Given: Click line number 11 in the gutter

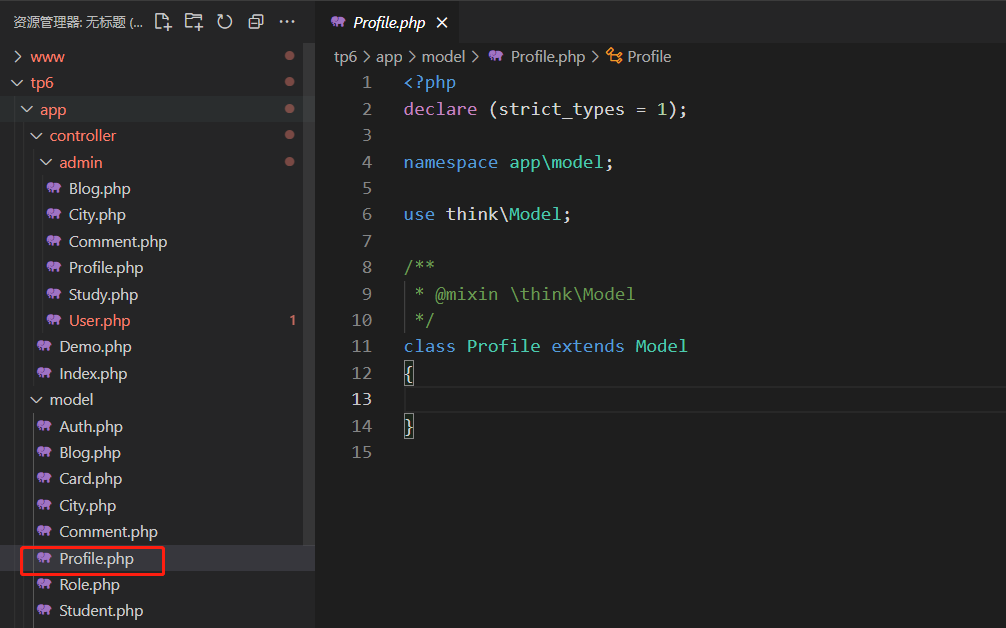Looking at the screenshot, I should (361, 346).
